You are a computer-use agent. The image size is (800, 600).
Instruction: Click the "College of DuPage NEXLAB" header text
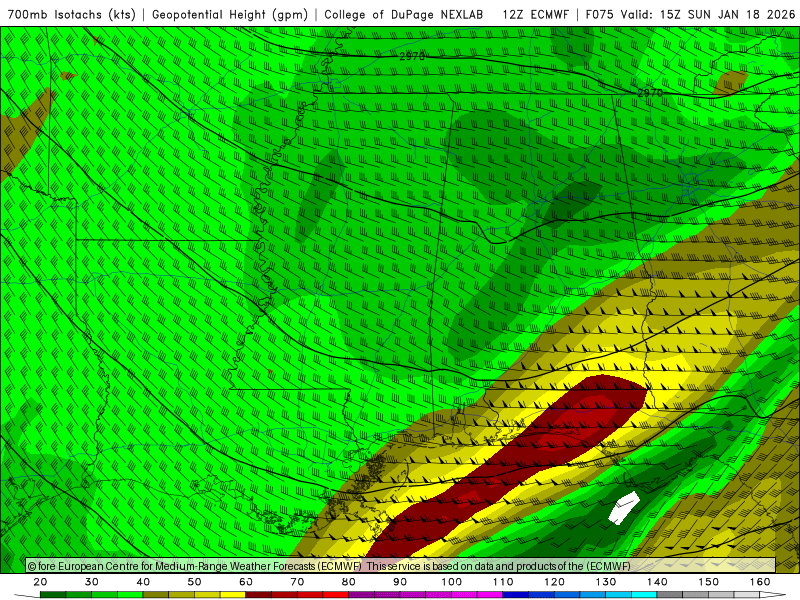pyautogui.click(x=404, y=15)
